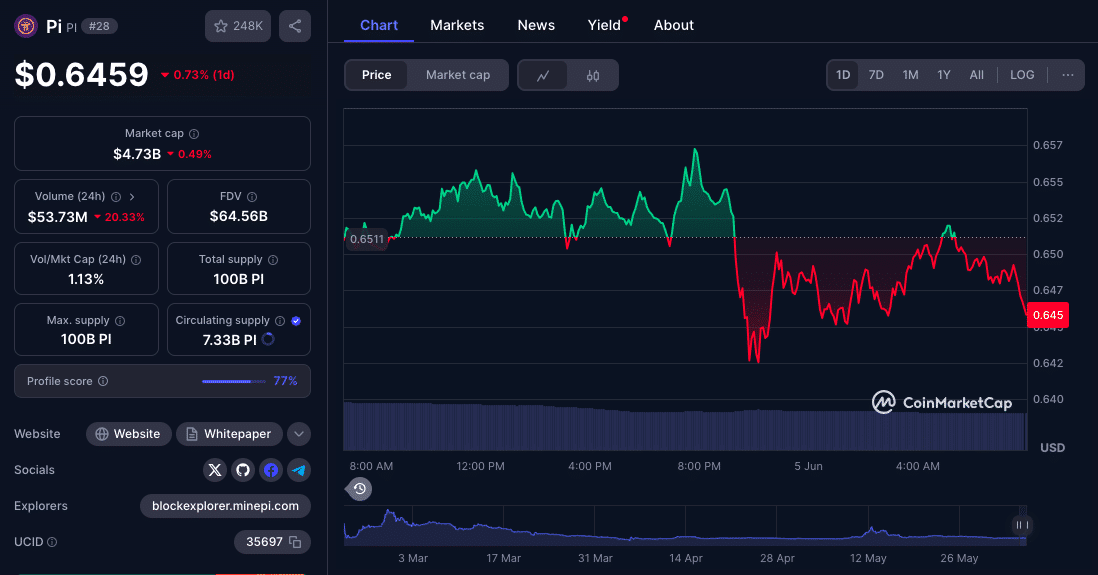Select the Market cap chart toggle

pyautogui.click(x=458, y=75)
